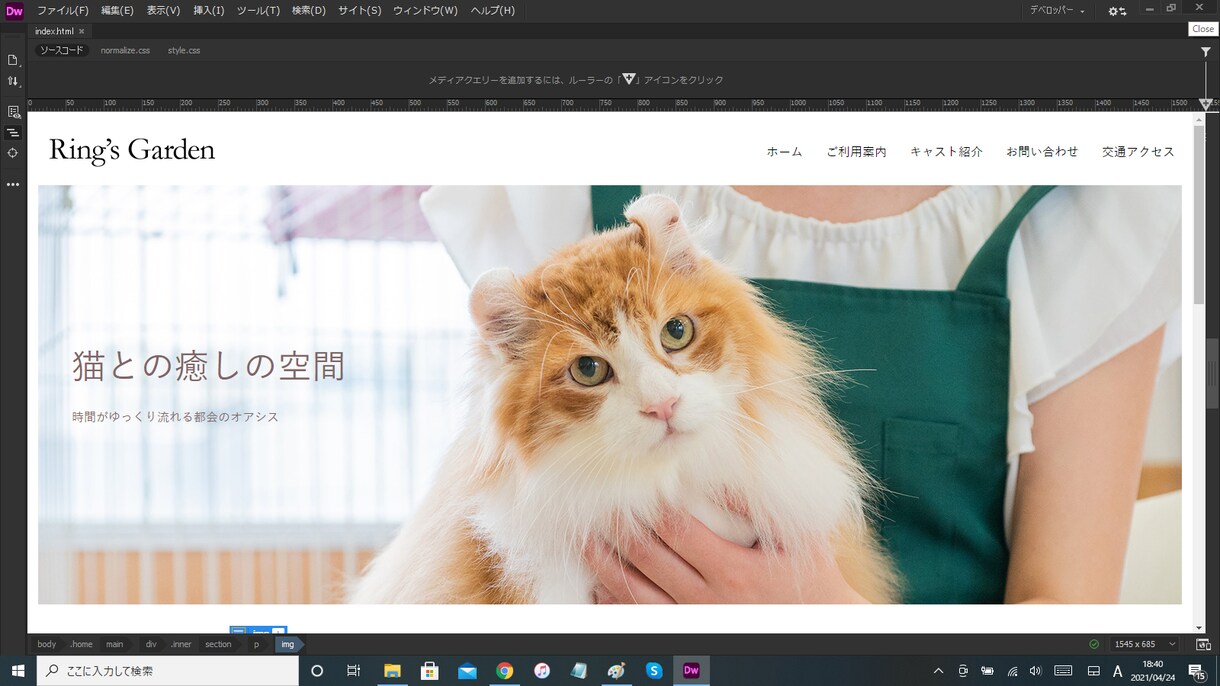Screen dimensions: 1220x686
Task: Open Task View in the taskbar
Action: (353, 671)
